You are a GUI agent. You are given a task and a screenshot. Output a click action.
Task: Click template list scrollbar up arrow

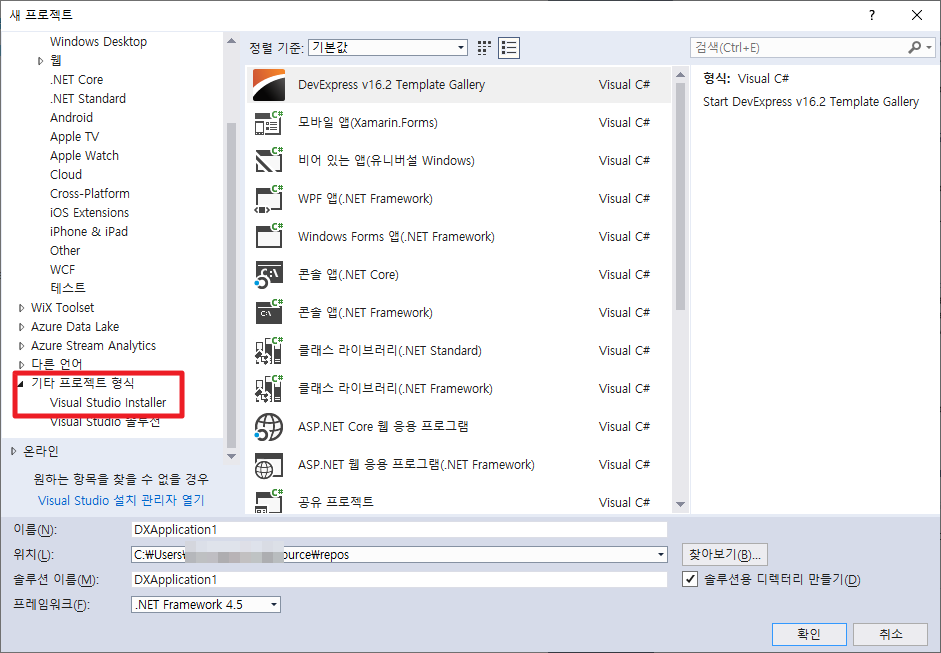click(x=680, y=75)
